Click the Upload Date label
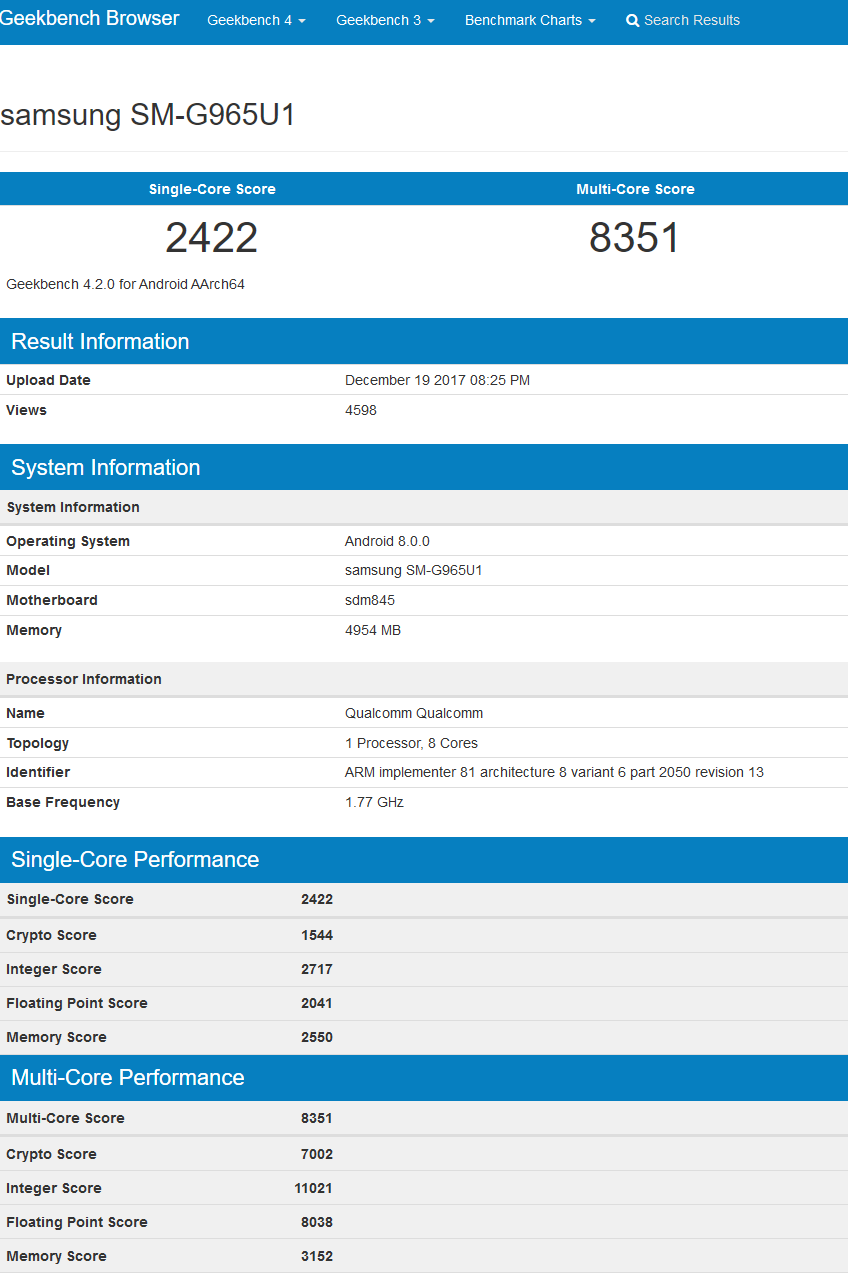The width and height of the screenshot is (848, 1273). click(x=48, y=380)
